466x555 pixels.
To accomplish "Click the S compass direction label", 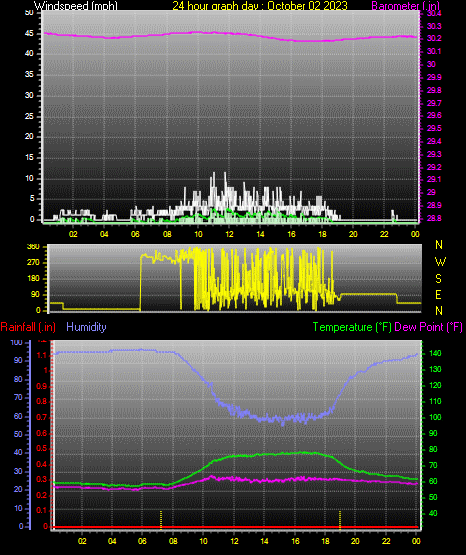I will 438,279.
